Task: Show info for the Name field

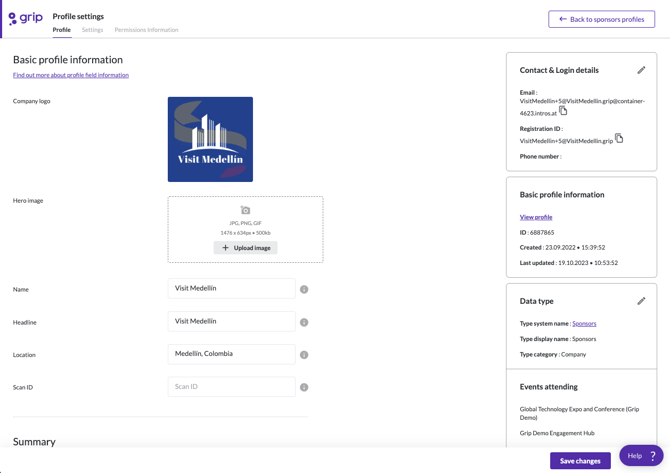Action: [x=304, y=289]
